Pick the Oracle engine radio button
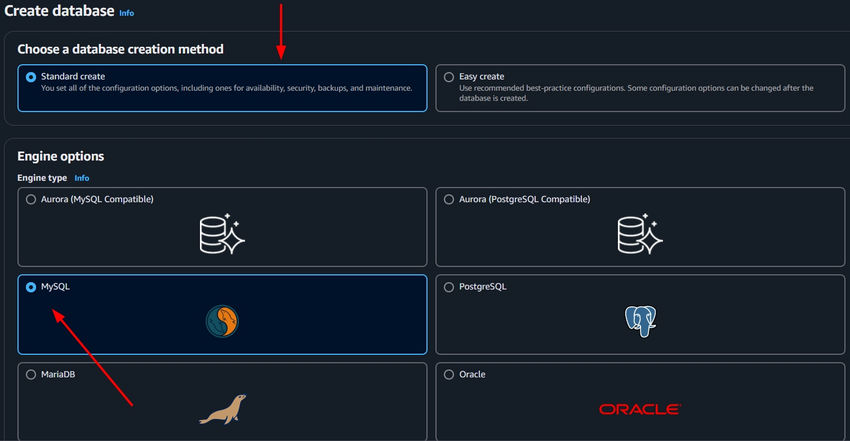Viewport: 850px width, 441px height. [449, 374]
